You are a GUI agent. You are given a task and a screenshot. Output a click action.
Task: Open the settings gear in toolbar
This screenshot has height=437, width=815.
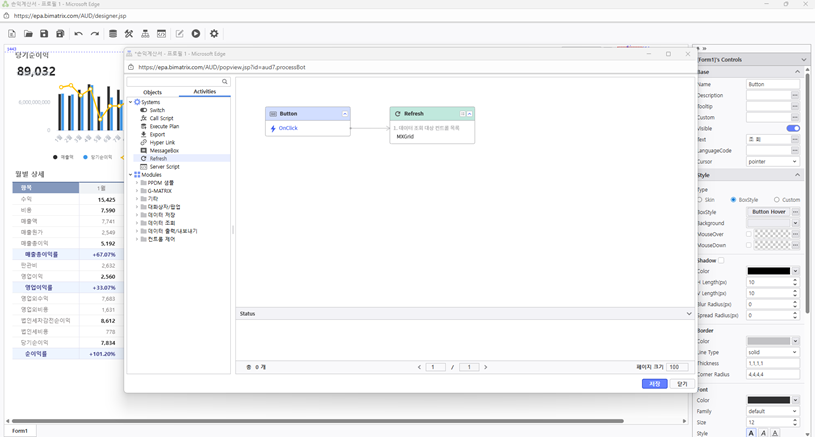pyautogui.click(x=214, y=34)
